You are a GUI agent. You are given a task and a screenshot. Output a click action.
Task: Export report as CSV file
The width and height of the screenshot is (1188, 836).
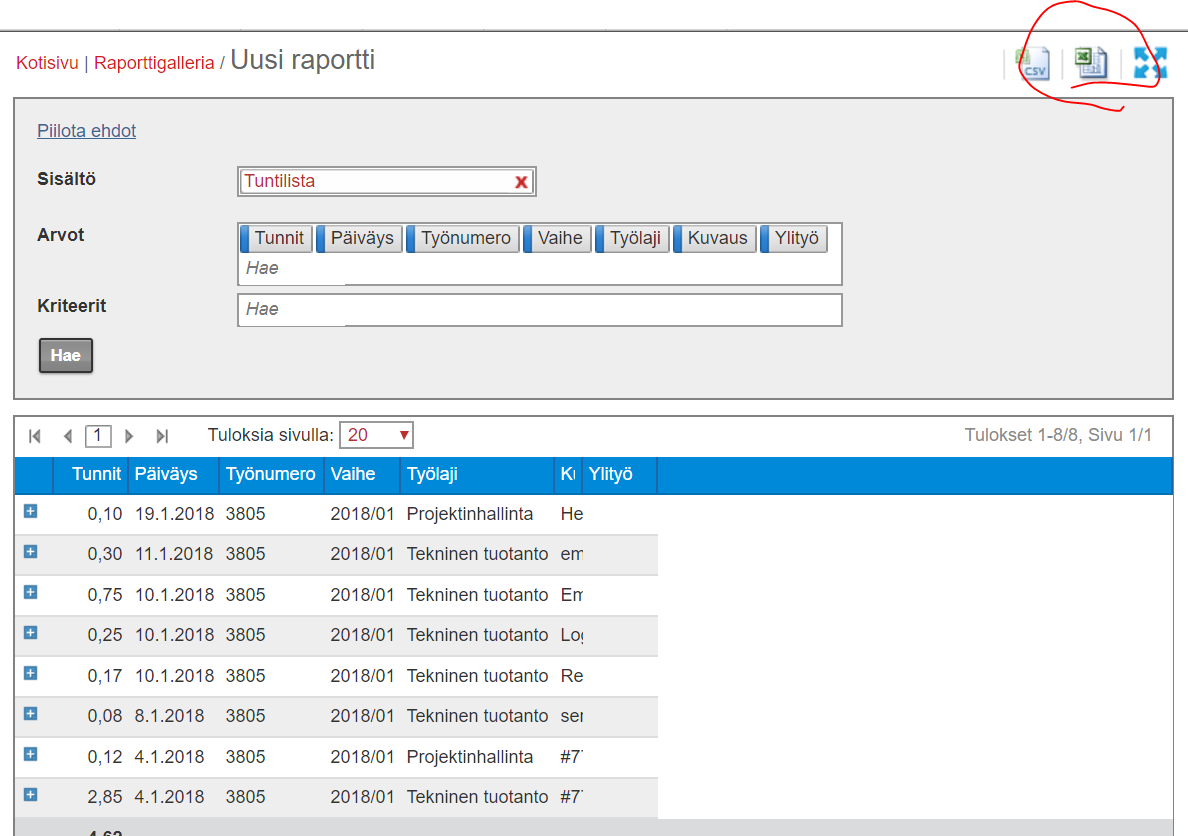1032,63
